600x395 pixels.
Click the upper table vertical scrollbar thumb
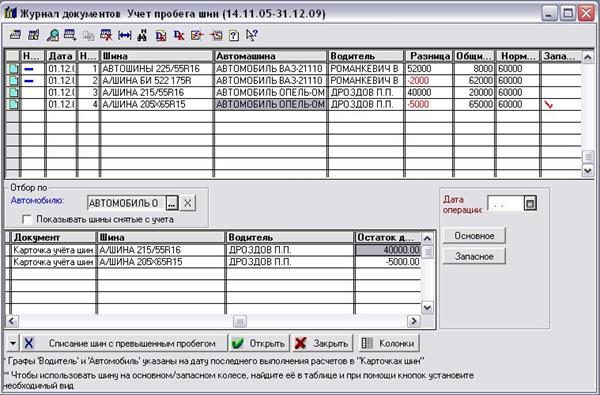pos(588,157)
